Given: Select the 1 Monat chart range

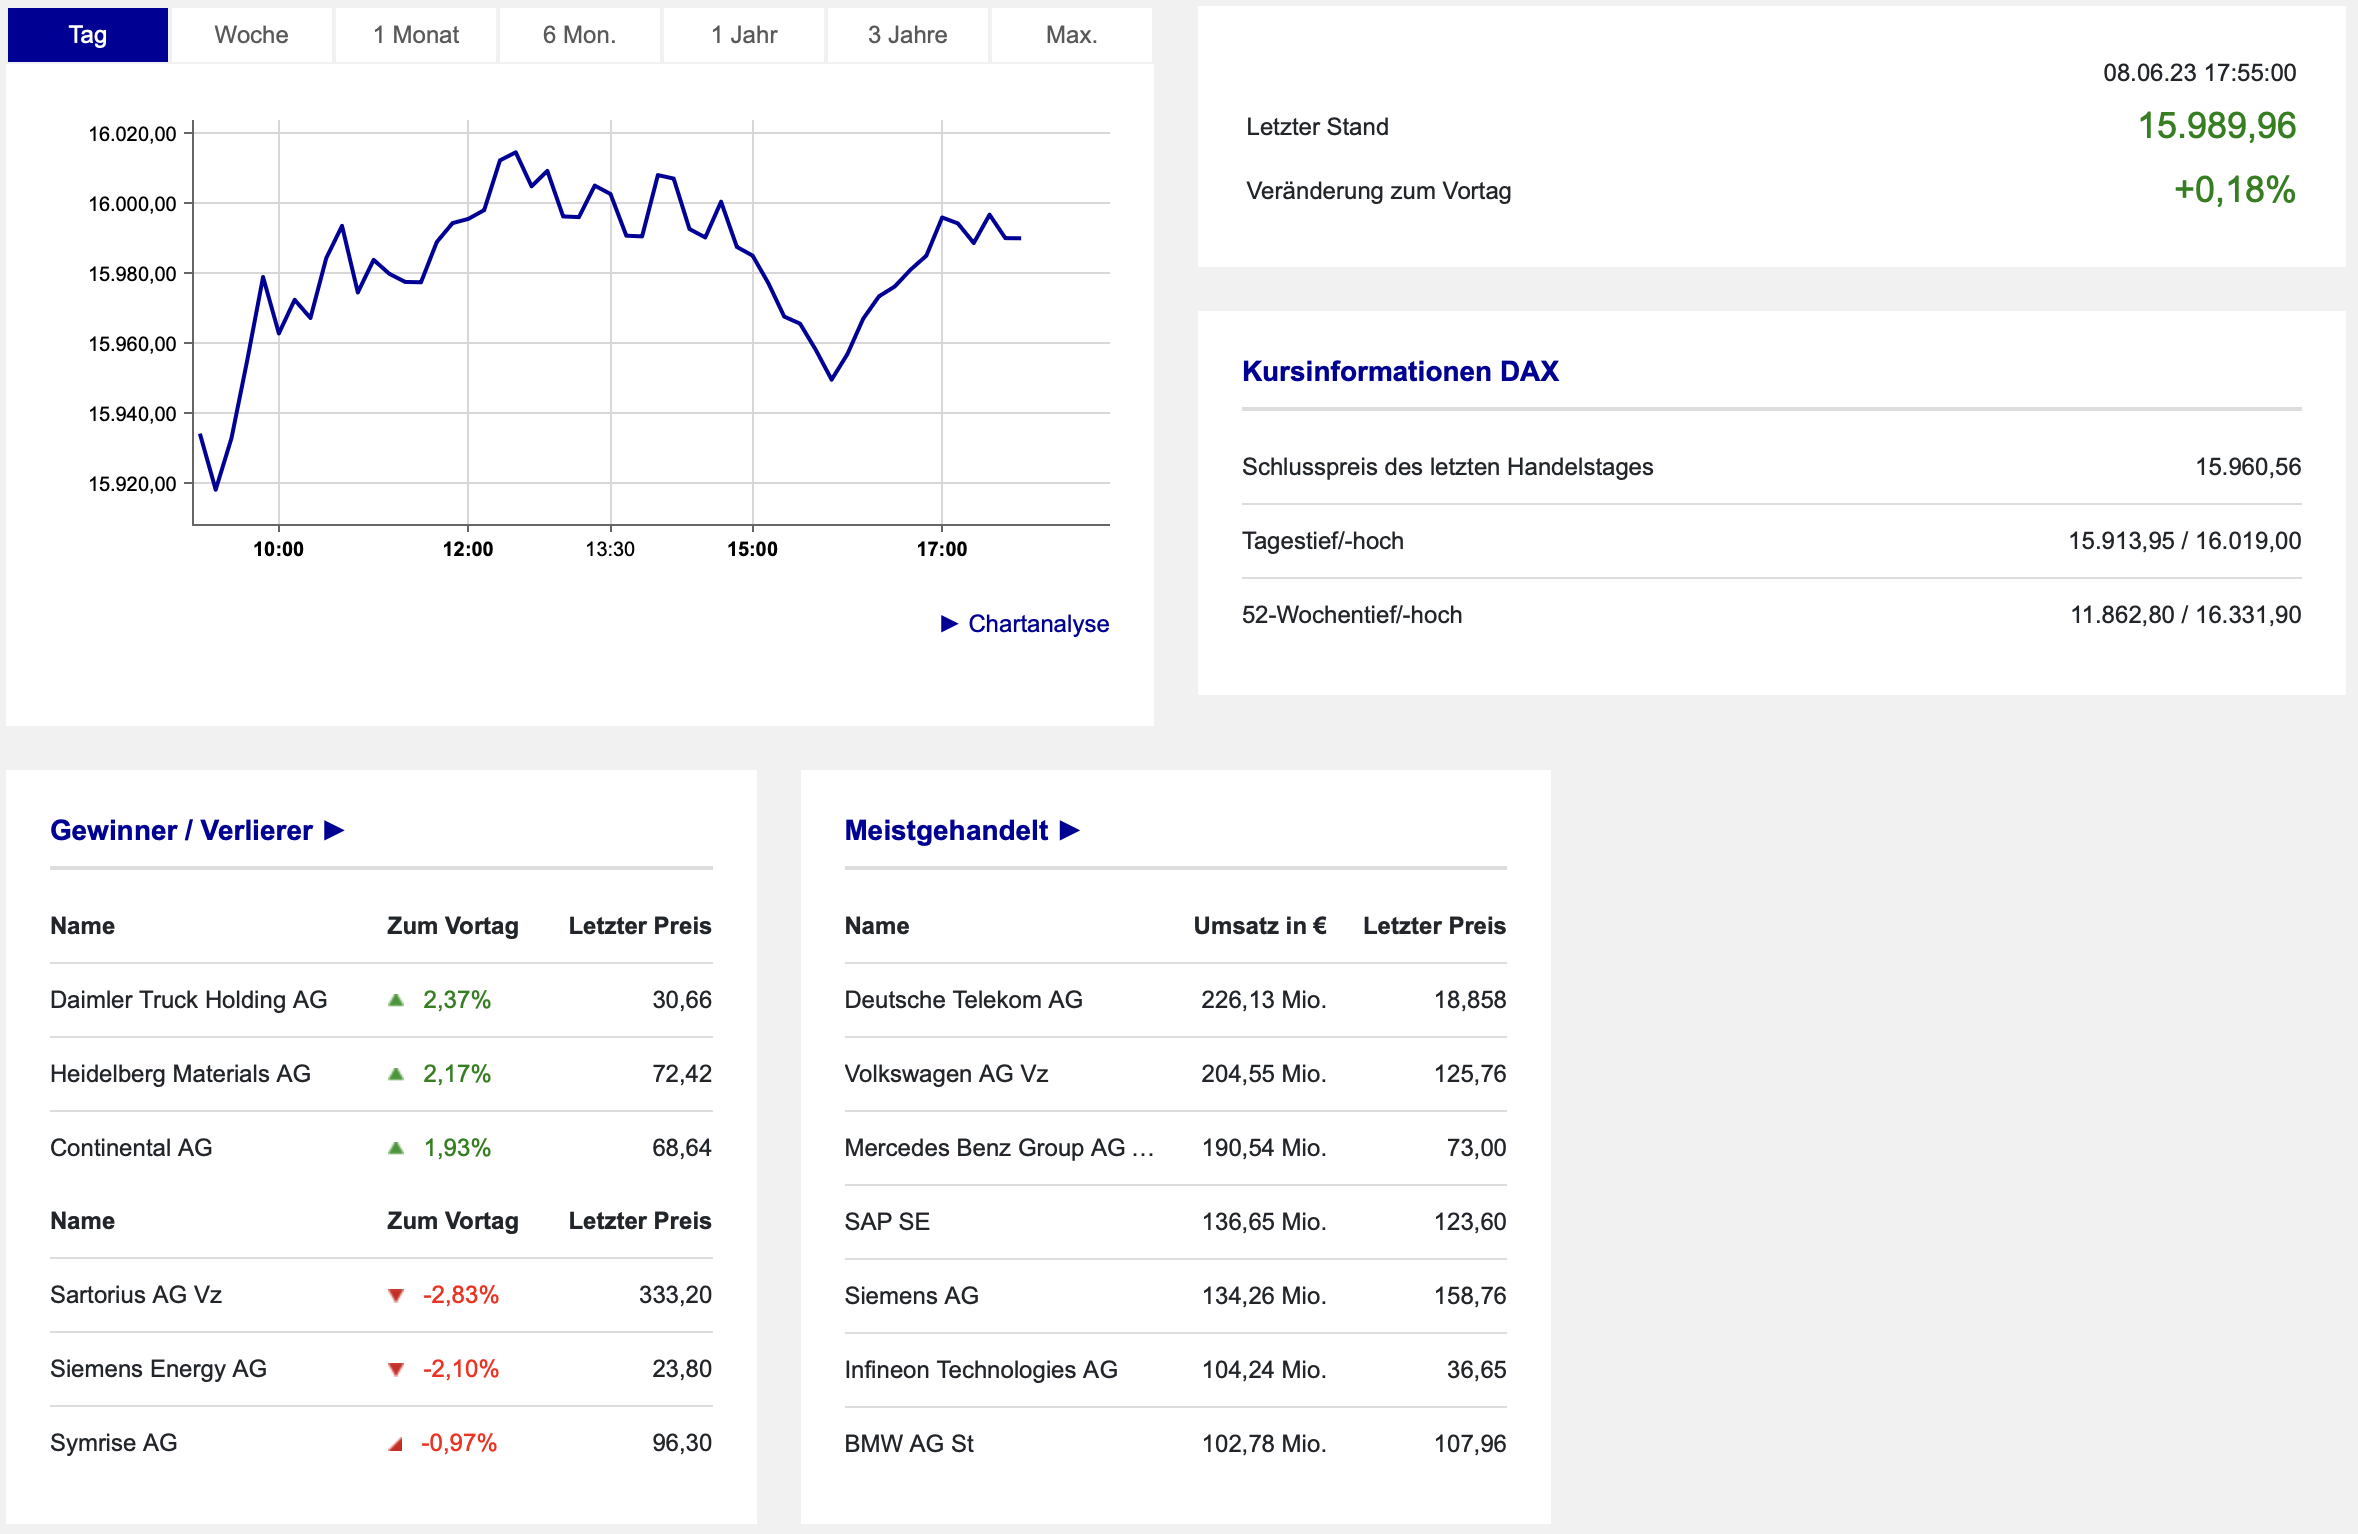Looking at the screenshot, I should pos(416,35).
